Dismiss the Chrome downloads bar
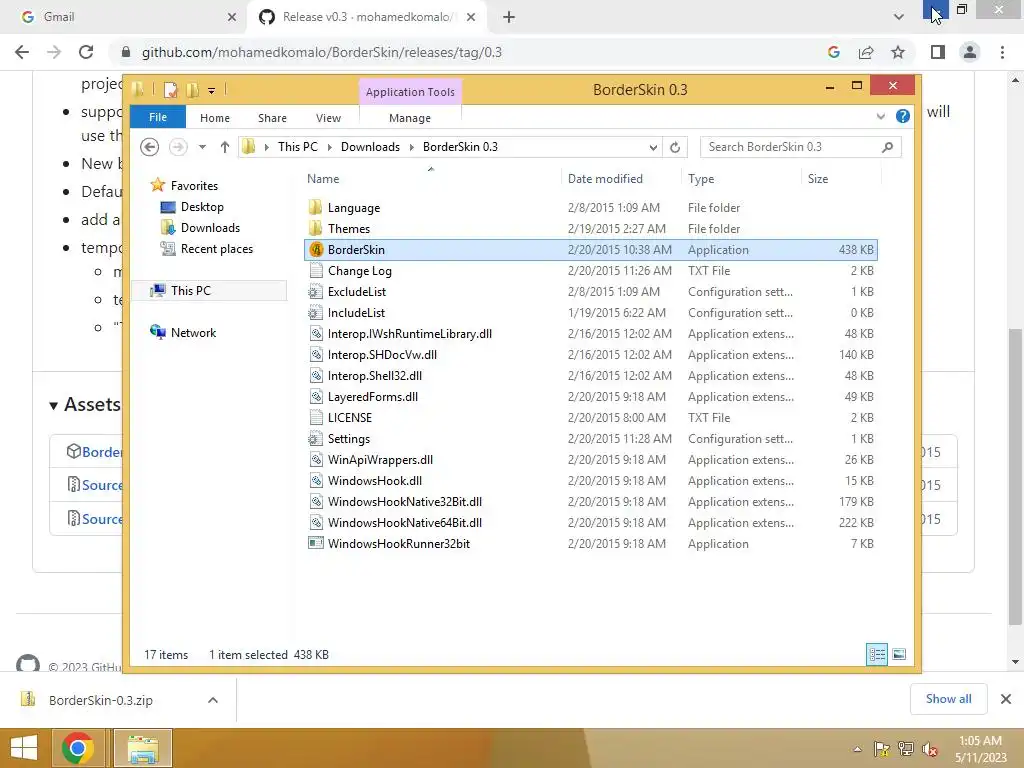 coord(1006,699)
